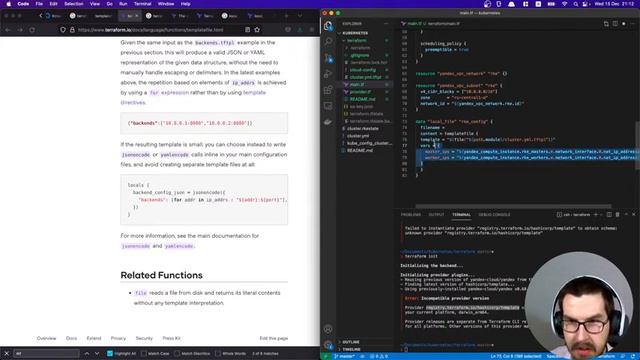Open the Selection menu in menu bar
The width and height of the screenshot is (640, 360).
(x=74, y=4)
